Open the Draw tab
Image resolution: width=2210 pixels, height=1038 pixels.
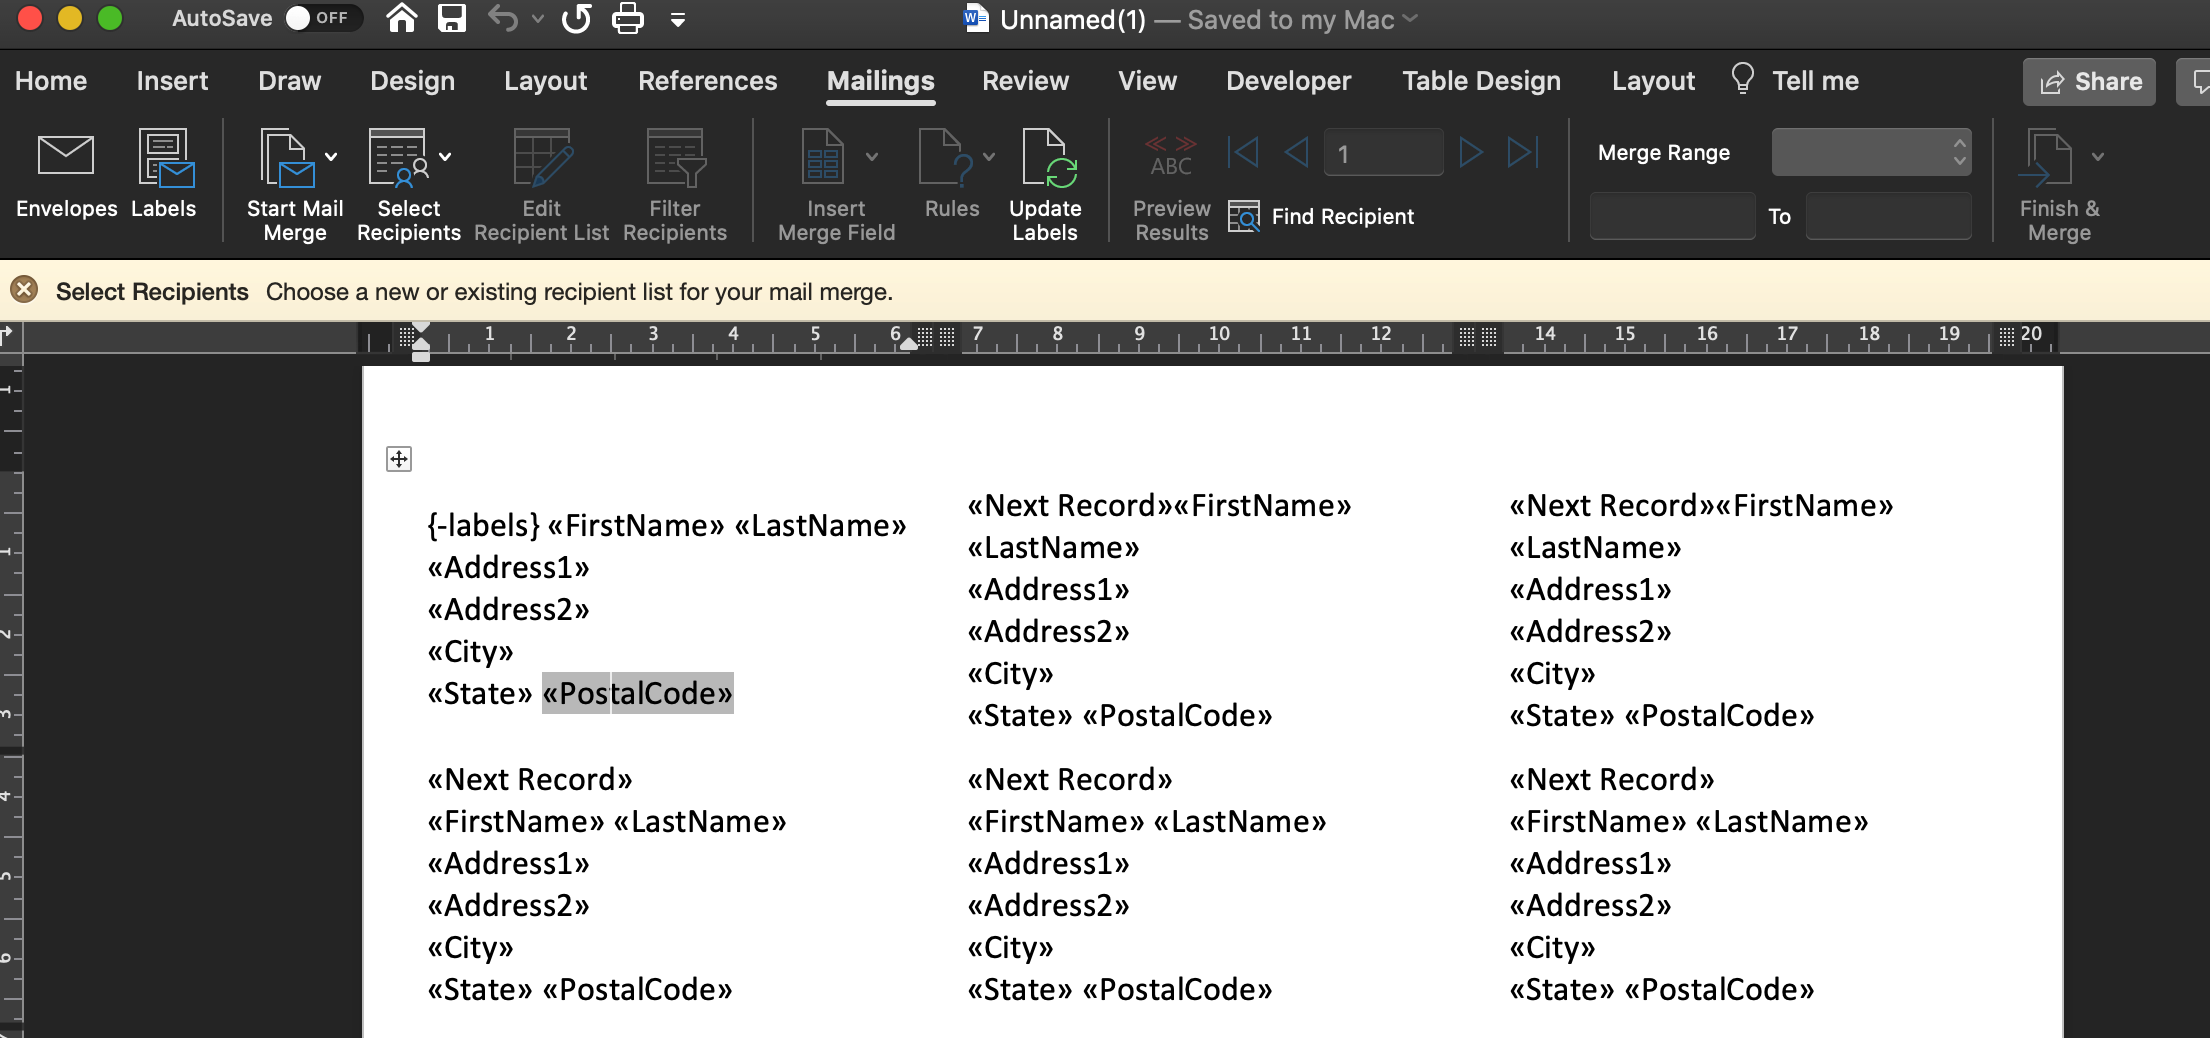289,81
